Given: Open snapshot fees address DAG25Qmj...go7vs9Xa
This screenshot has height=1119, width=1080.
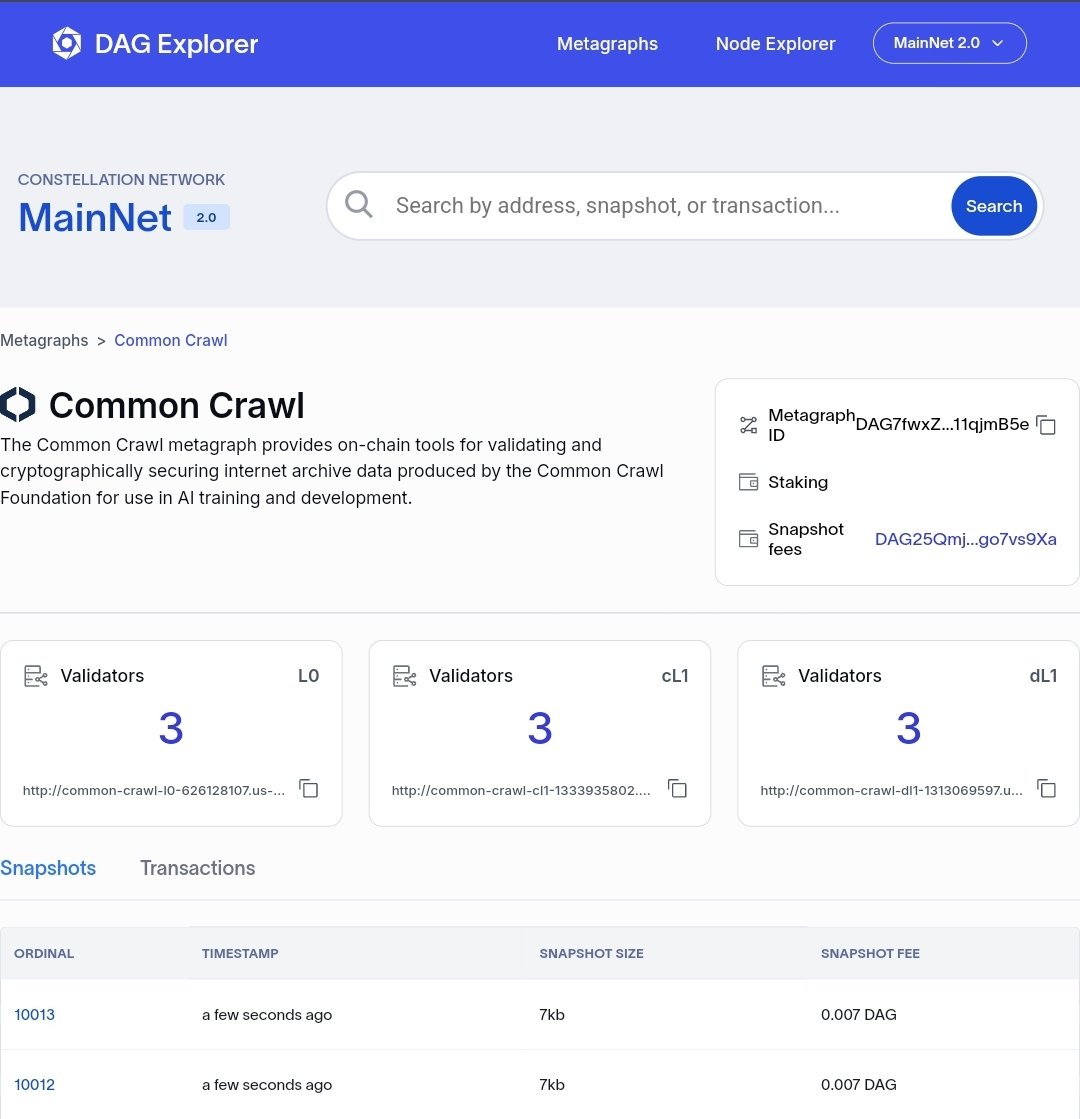Looking at the screenshot, I should point(965,539).
